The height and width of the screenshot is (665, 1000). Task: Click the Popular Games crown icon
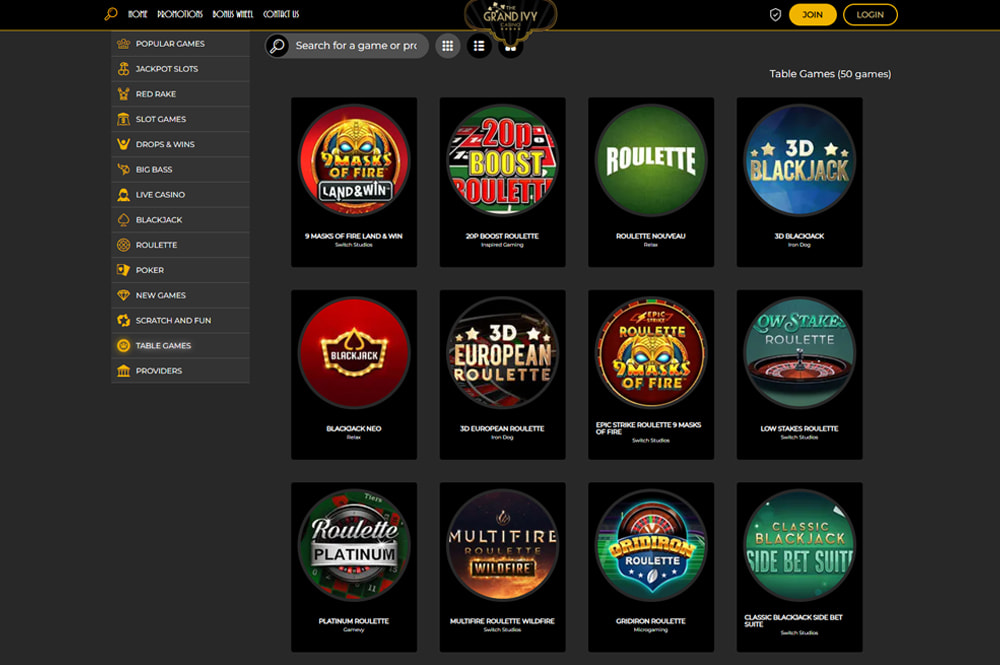click(124, 44)
